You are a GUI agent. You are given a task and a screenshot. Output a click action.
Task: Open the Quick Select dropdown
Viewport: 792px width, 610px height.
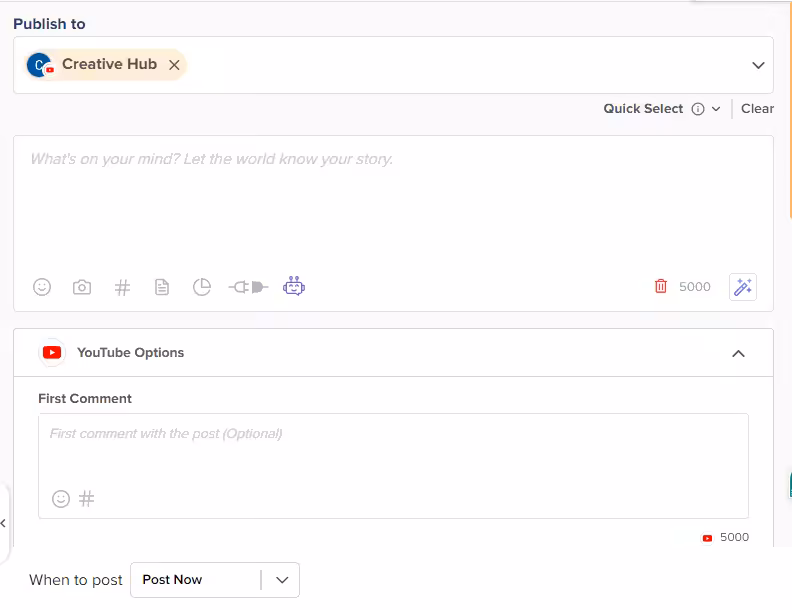tap(716, 109)
